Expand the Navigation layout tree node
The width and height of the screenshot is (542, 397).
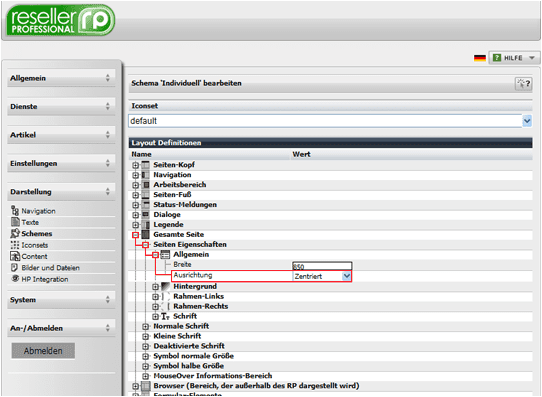pyautogui.click(x=136, y=176)
